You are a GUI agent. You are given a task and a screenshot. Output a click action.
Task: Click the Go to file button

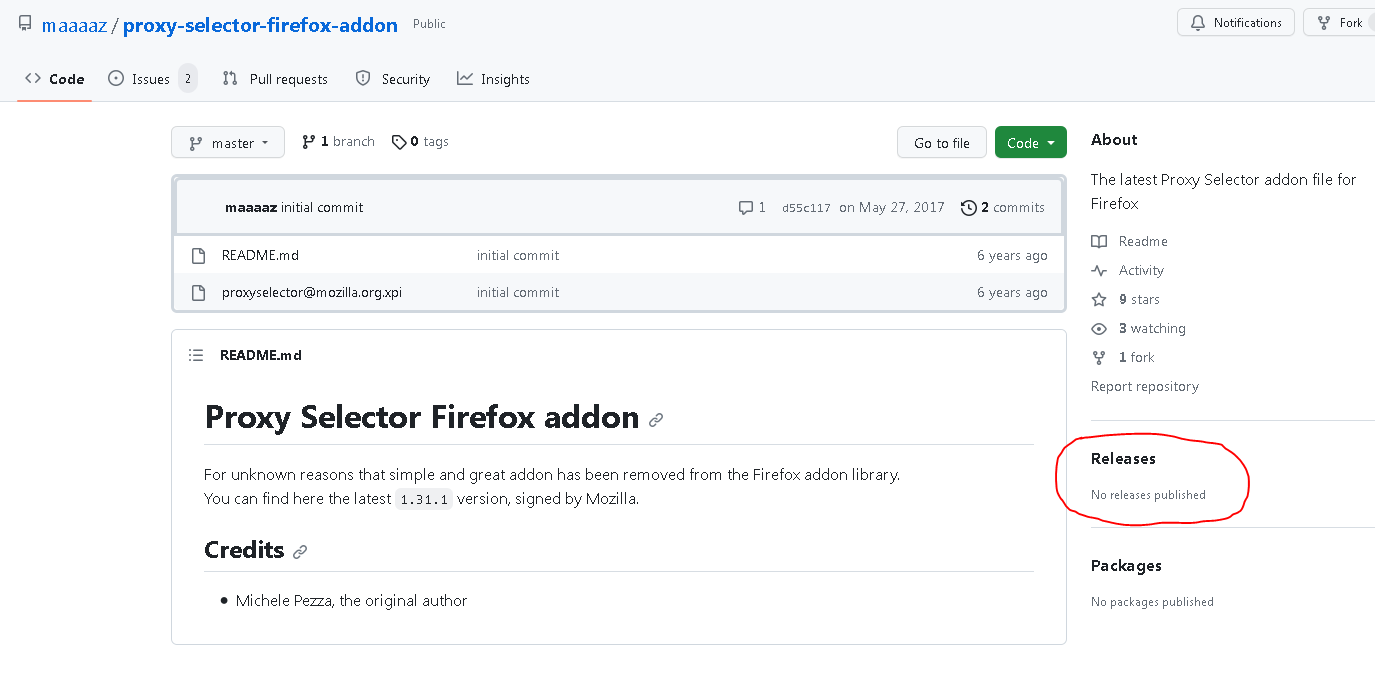pos(942,143)
